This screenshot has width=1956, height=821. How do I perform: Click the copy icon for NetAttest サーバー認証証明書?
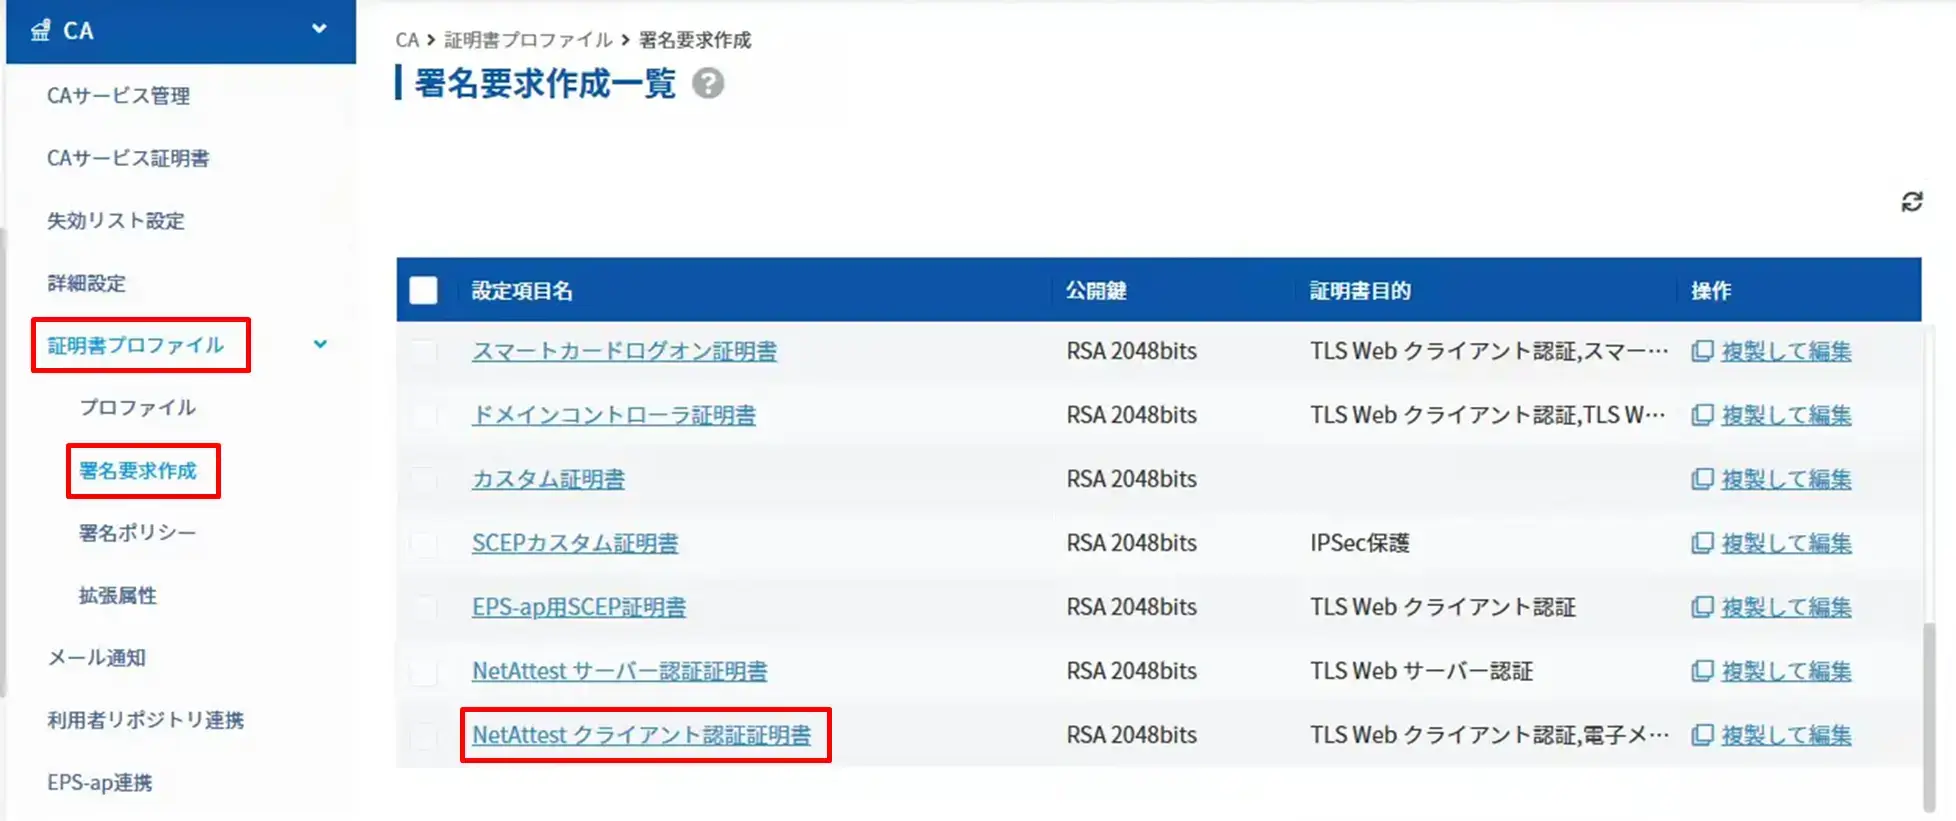[1702, 671]
